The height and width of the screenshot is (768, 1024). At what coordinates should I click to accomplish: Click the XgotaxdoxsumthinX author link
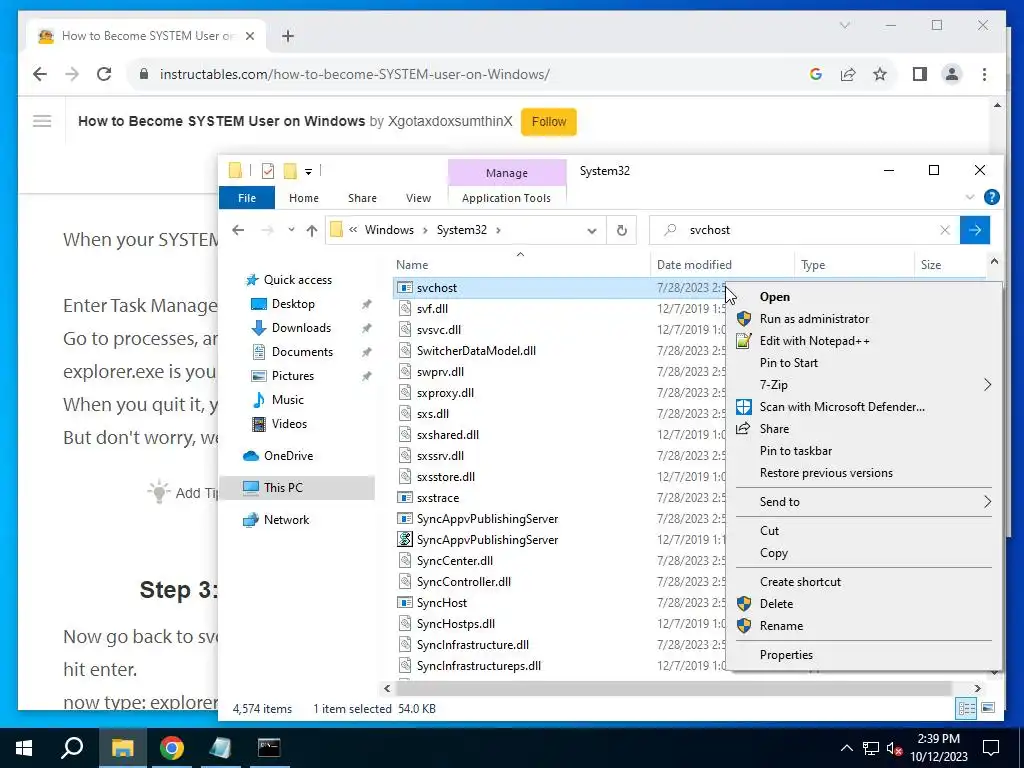[450, 121]
